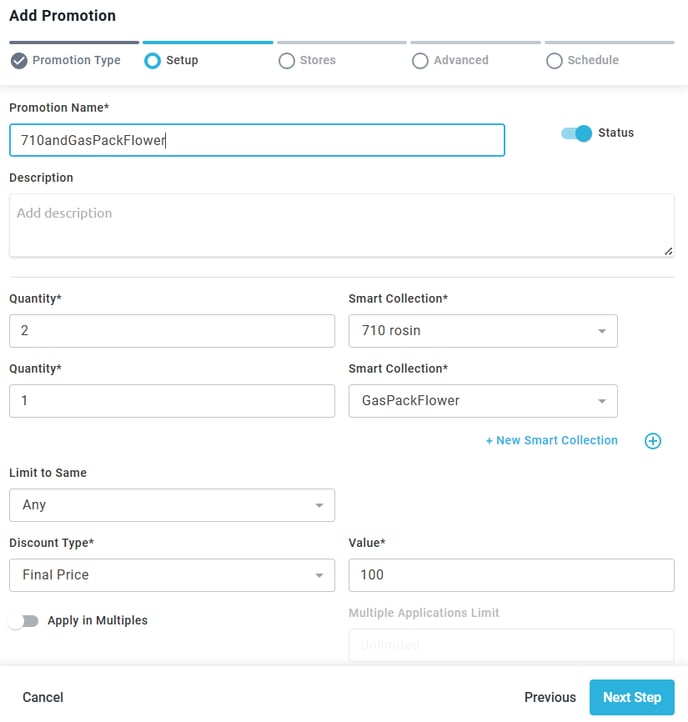Expand the Limit to Same dropdown
Image resolution: width=688 pixels, height=722 pixels.
pyautogui.click(x=172, y=505)
